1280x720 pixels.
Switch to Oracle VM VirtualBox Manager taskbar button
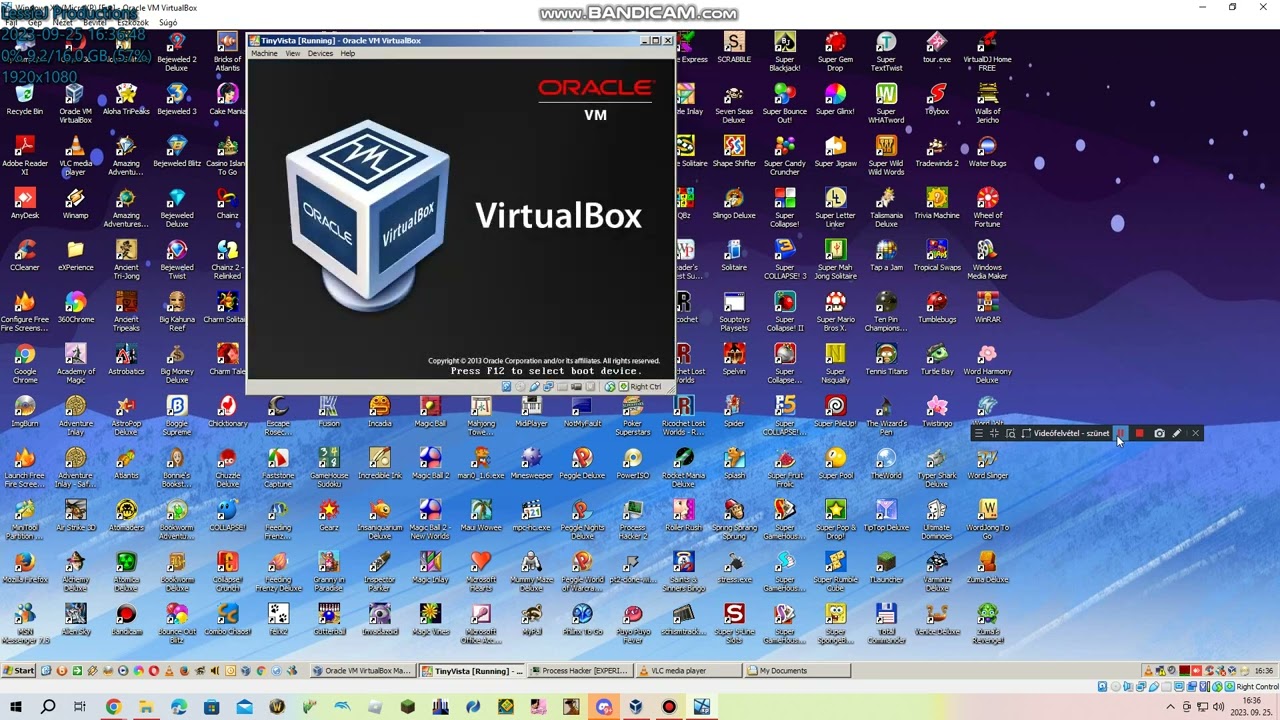click(x=361, y=671)
